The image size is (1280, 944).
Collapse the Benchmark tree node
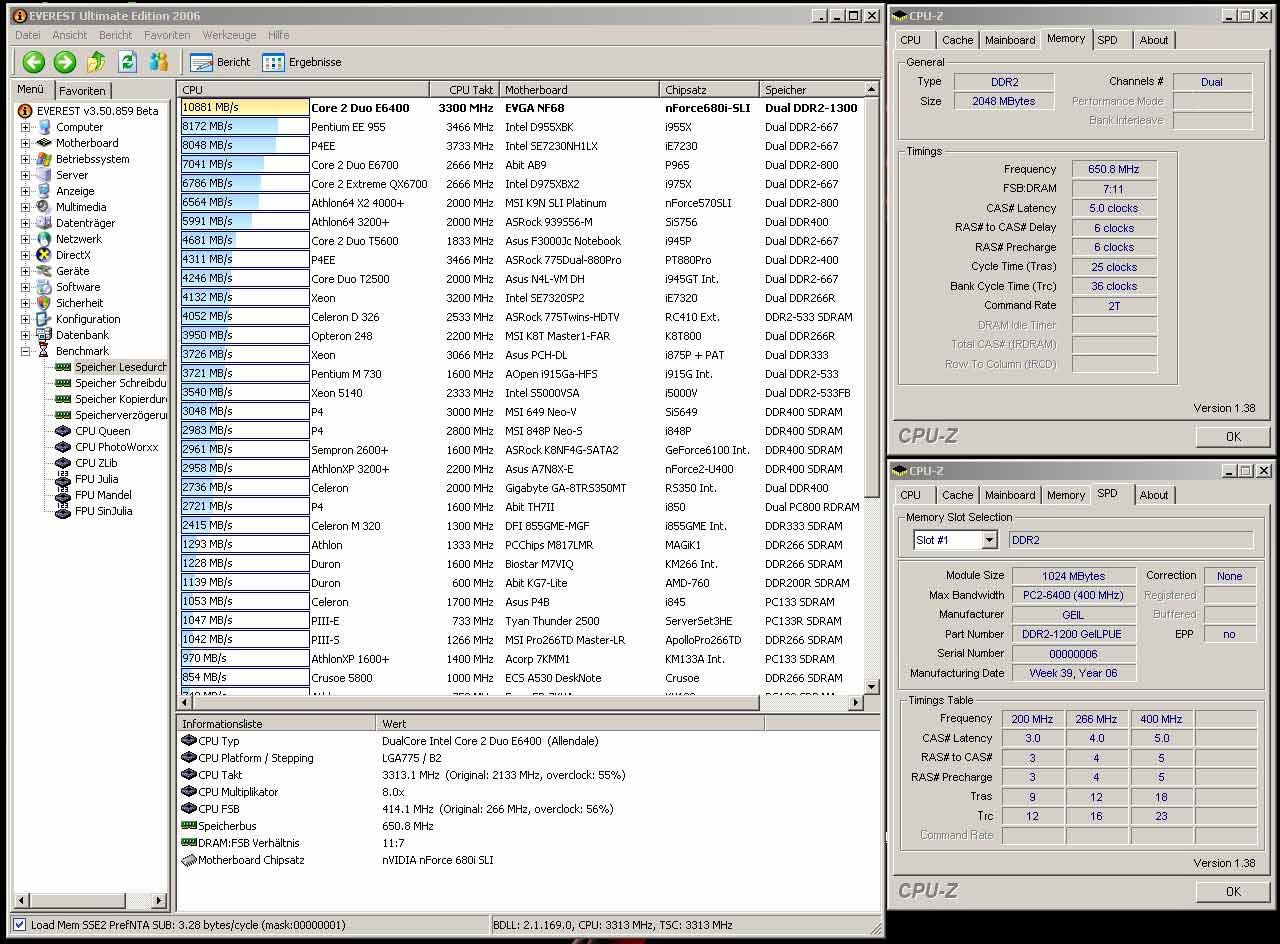pyautogui.click(x=25, y=351)
